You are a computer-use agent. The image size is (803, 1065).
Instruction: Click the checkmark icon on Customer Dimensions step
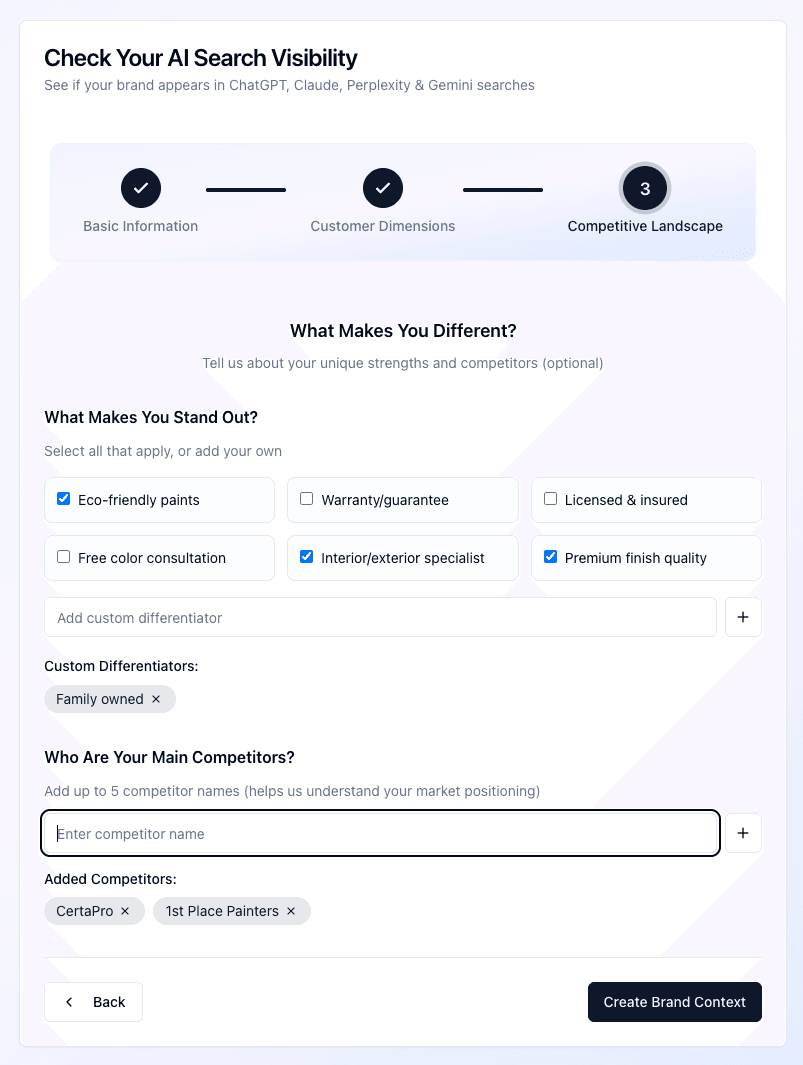383,188
